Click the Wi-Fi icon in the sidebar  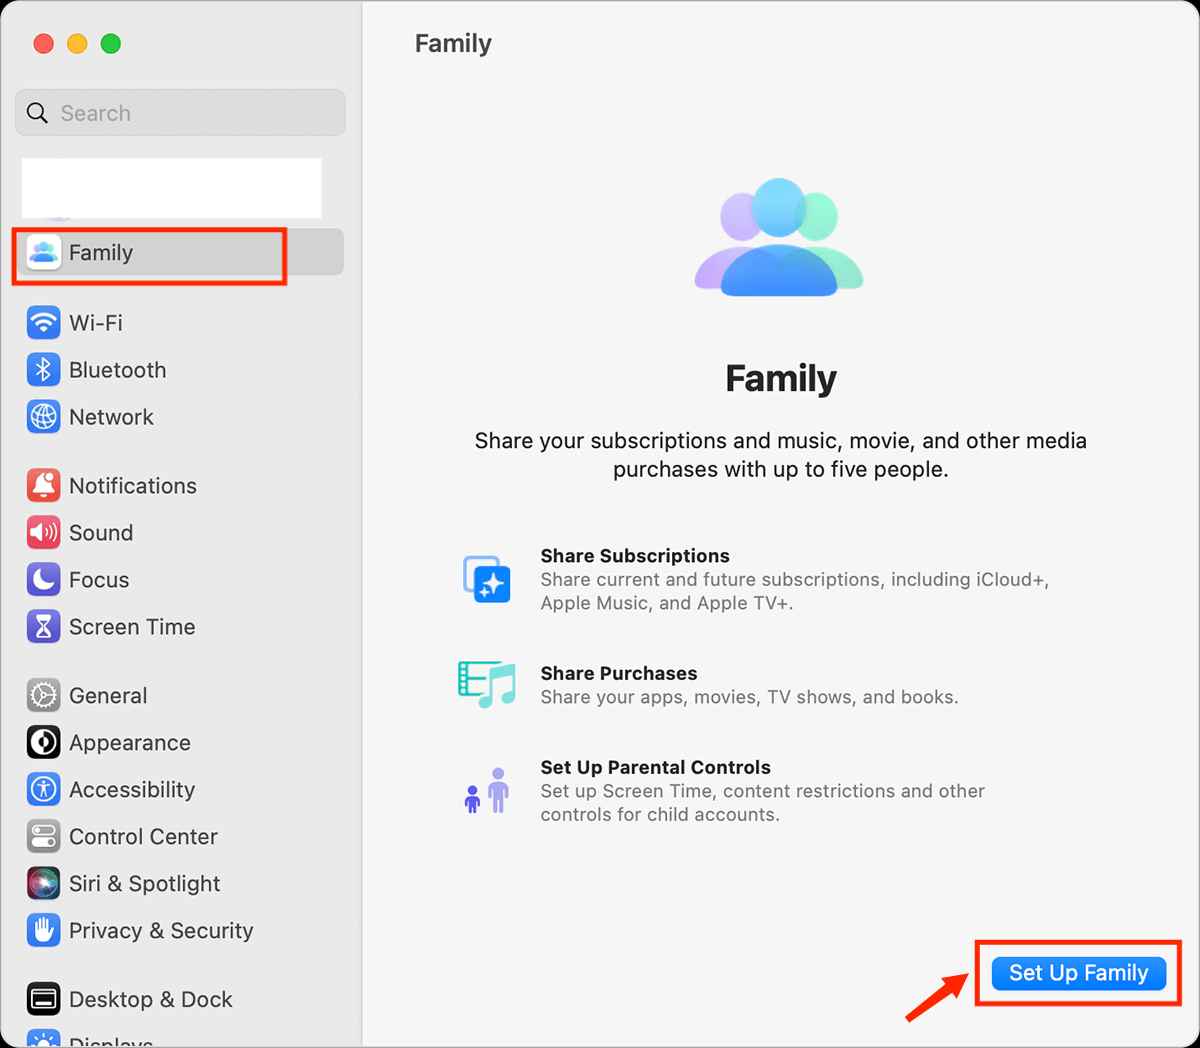(x=43, y=323)
